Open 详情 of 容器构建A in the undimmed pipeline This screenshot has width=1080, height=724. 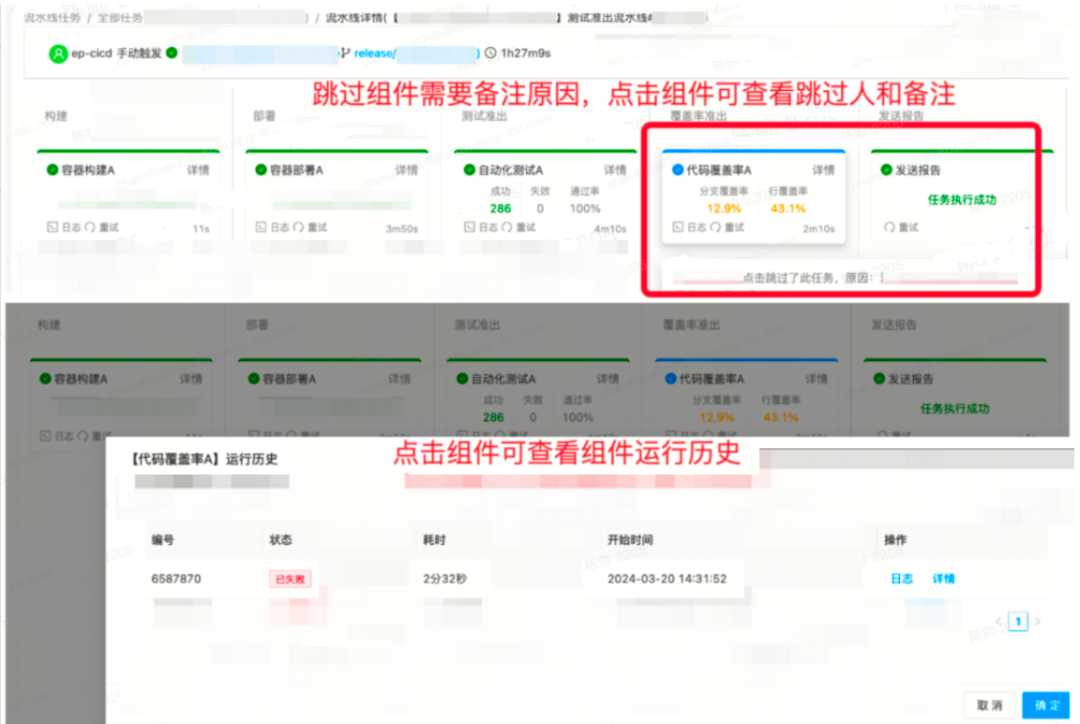click(x=198, y=170)
